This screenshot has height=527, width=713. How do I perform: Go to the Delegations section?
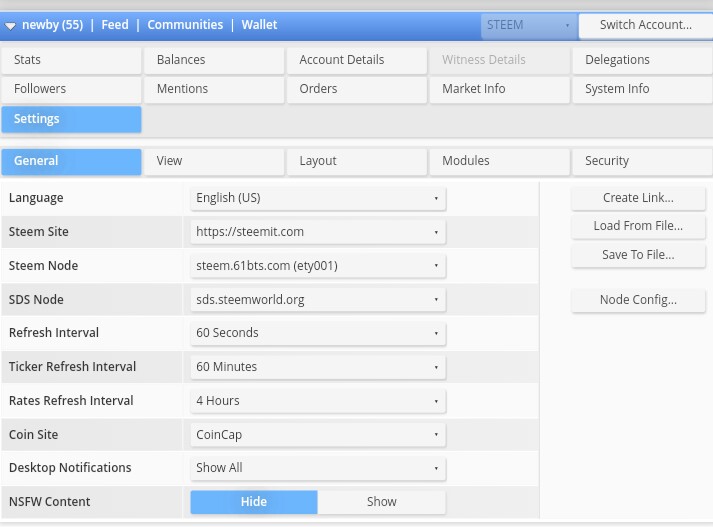(x=642, y=60)
